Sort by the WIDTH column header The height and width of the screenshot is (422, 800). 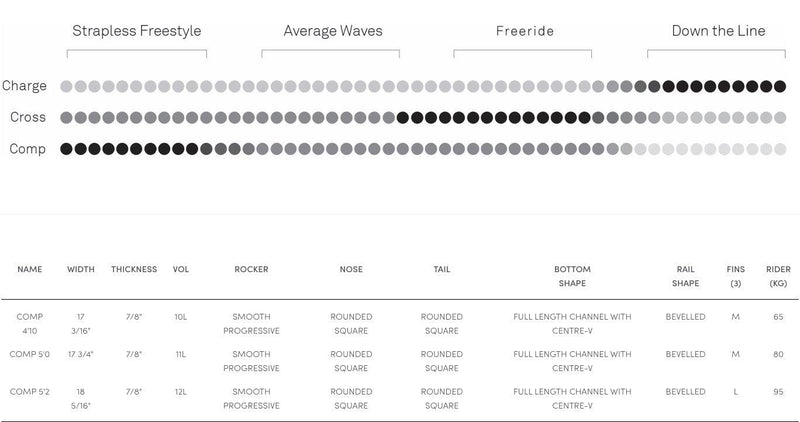[81, 269]
